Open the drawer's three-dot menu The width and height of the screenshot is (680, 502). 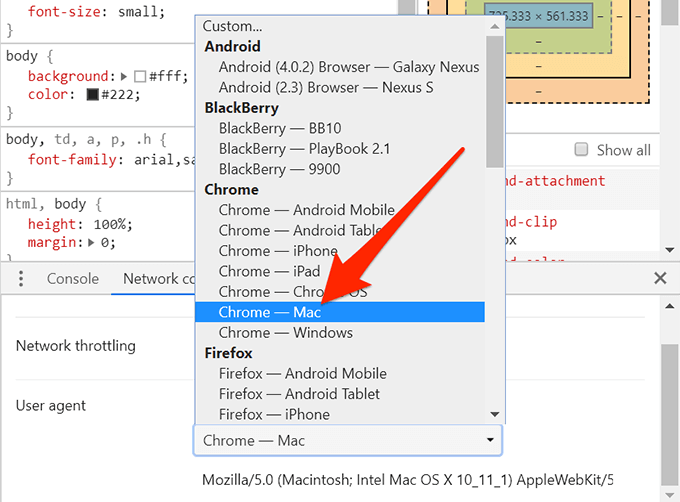[21, 278]
